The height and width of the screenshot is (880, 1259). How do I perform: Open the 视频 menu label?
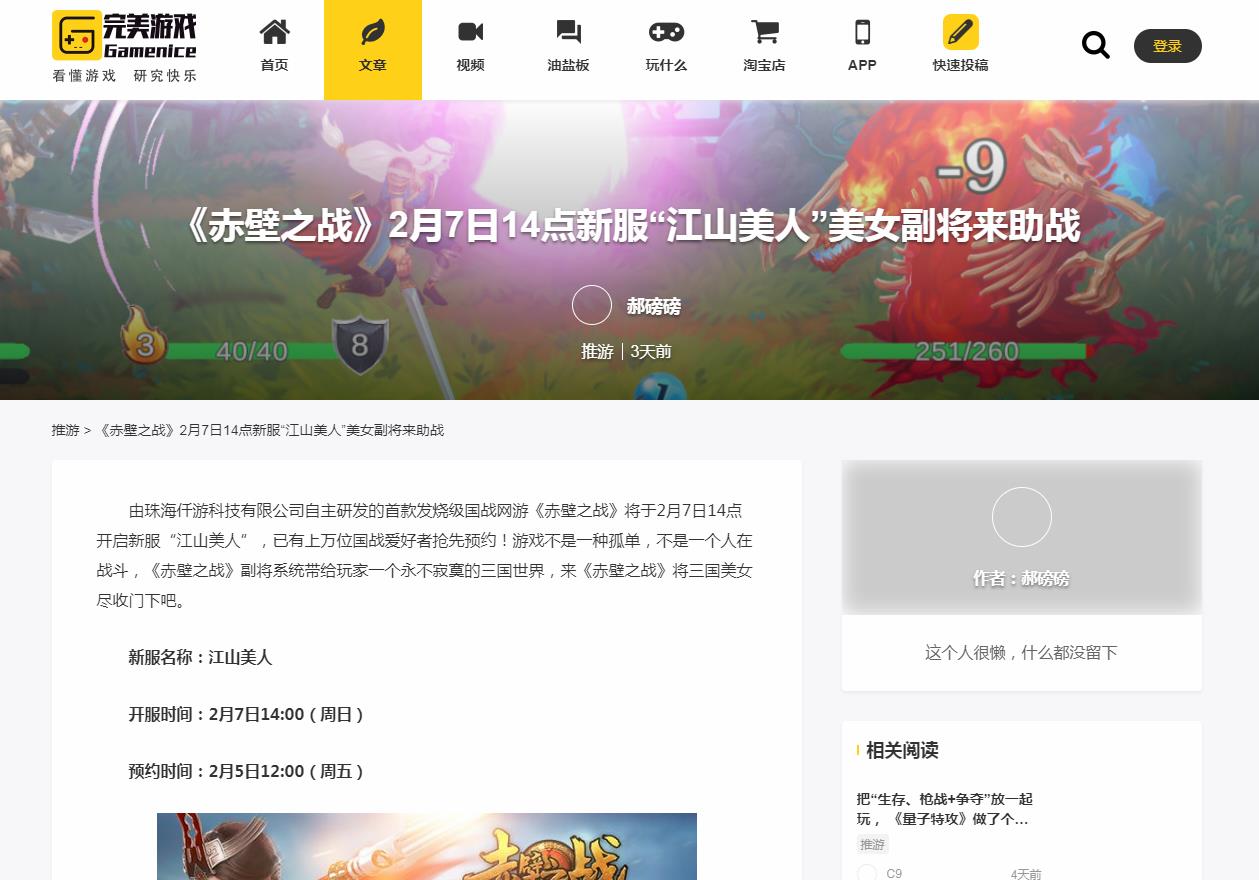471,65
